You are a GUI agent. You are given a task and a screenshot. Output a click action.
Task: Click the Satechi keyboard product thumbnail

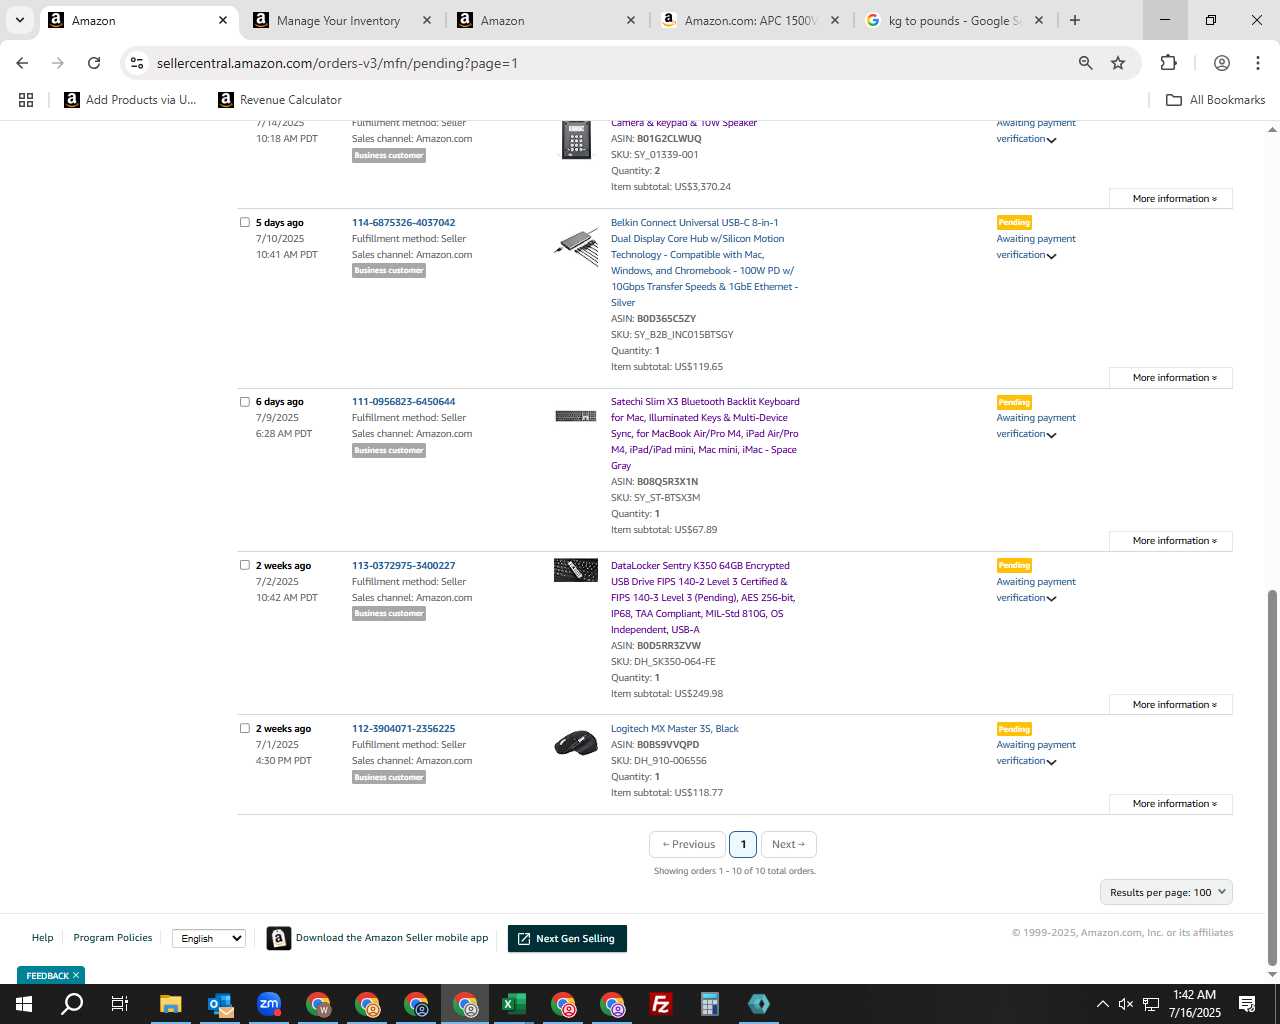pyautogui.click(x=575, y=416)
